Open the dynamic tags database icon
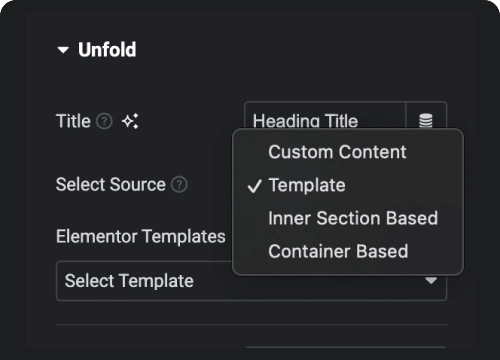The height and width of the screenshot is (360, 500). click(426, 120)
